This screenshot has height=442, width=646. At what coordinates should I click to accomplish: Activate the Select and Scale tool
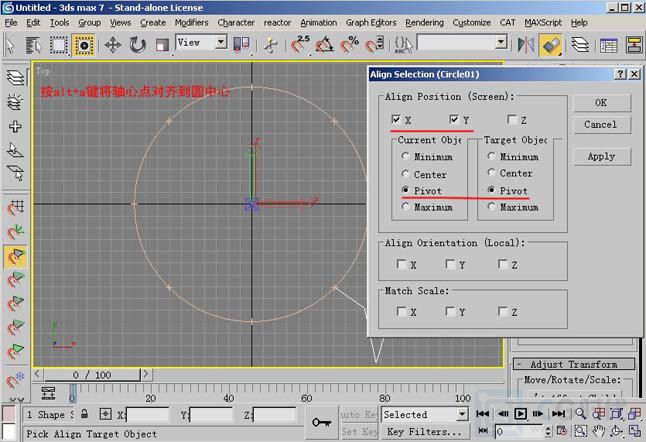tap(162, 45)
